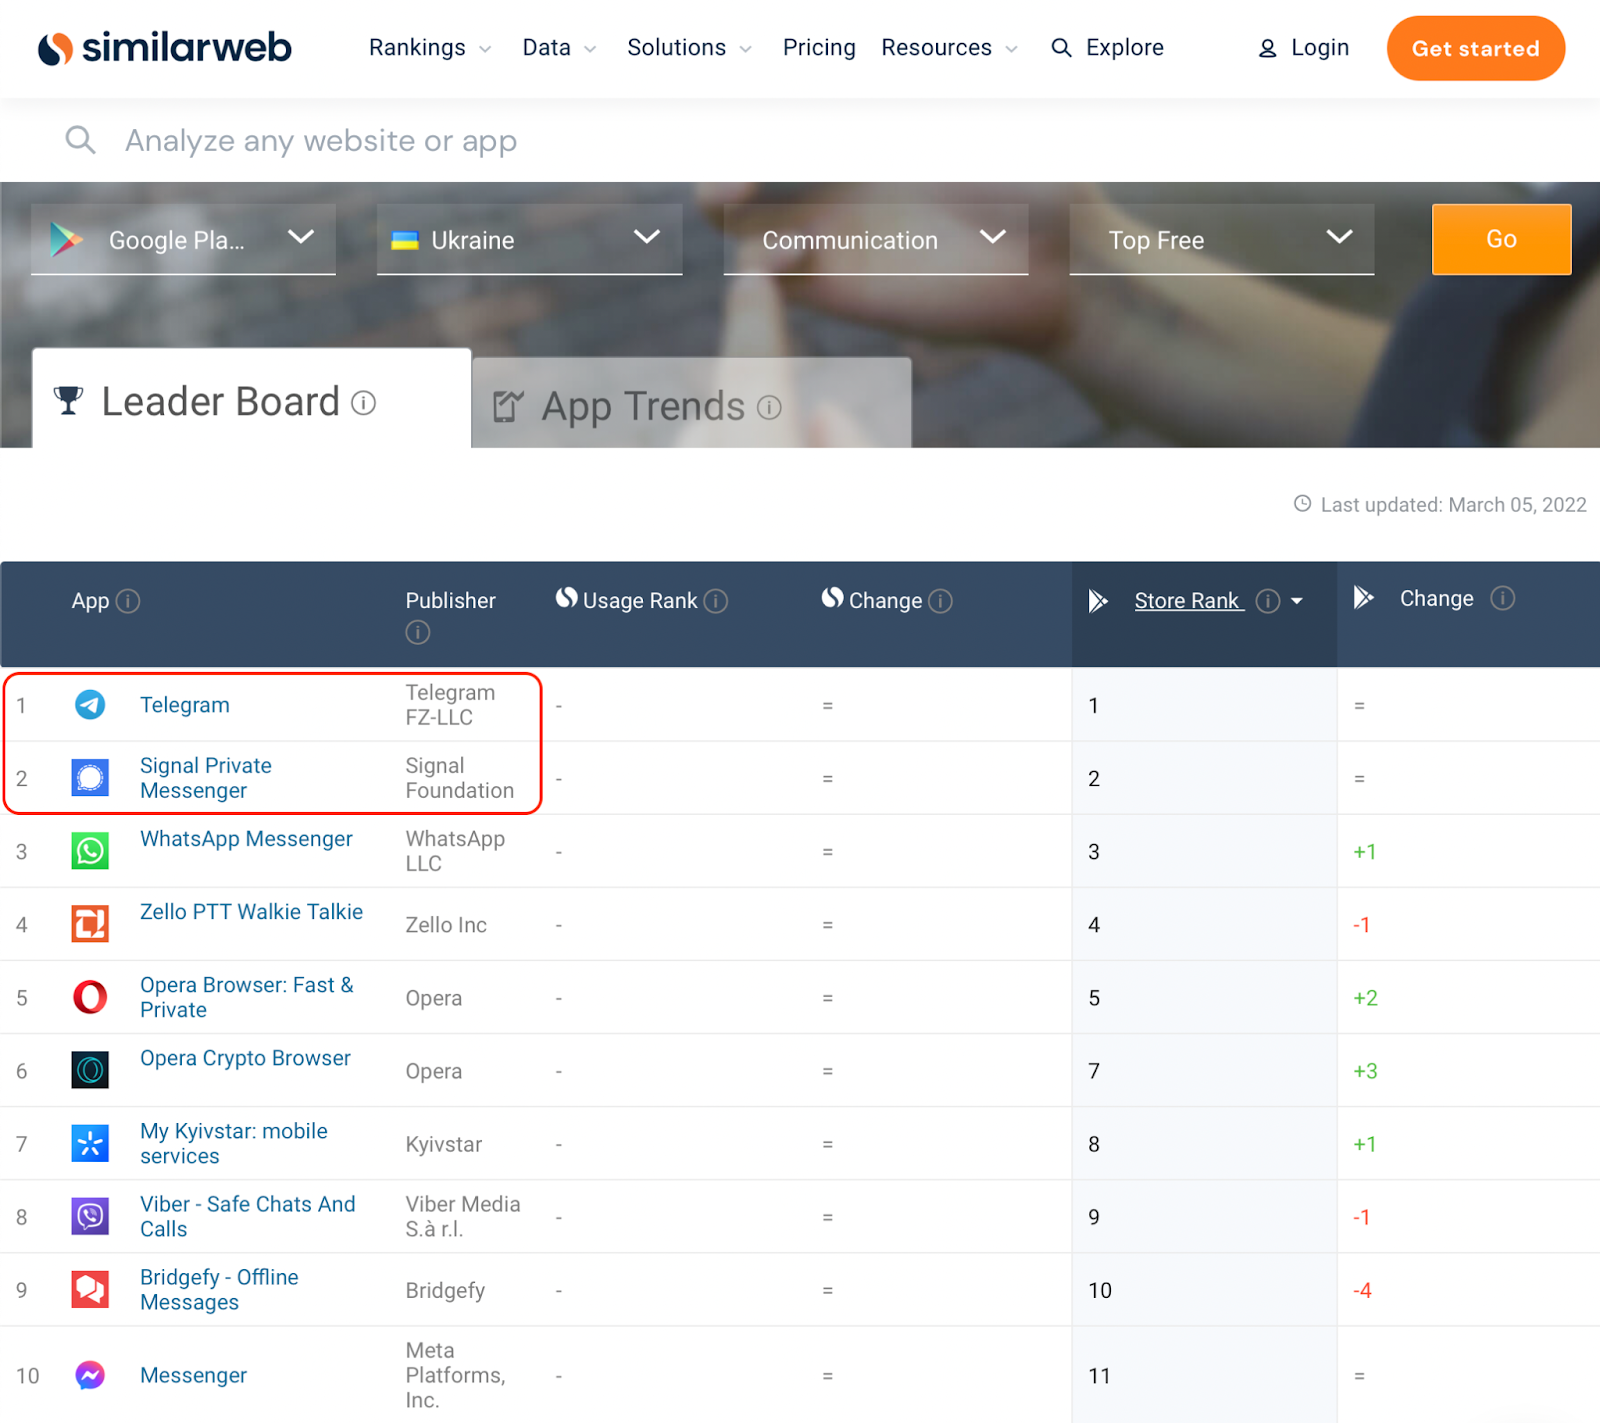This screenshot has width=1600, height=1423.
Task: Click the Zello PTT Walkie Talkie icon
Action: coord(90,924)
